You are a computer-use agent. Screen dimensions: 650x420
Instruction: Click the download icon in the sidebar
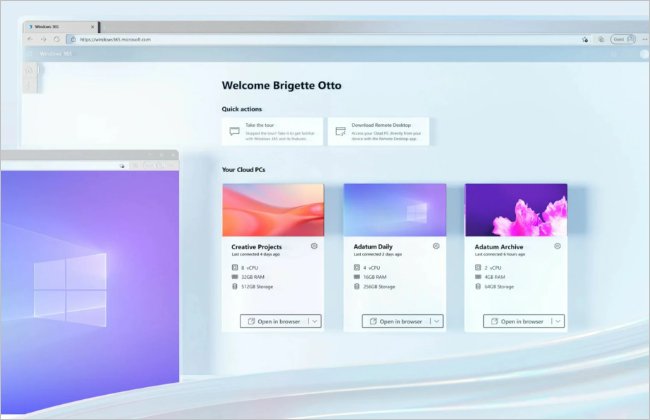click(29, 86)
